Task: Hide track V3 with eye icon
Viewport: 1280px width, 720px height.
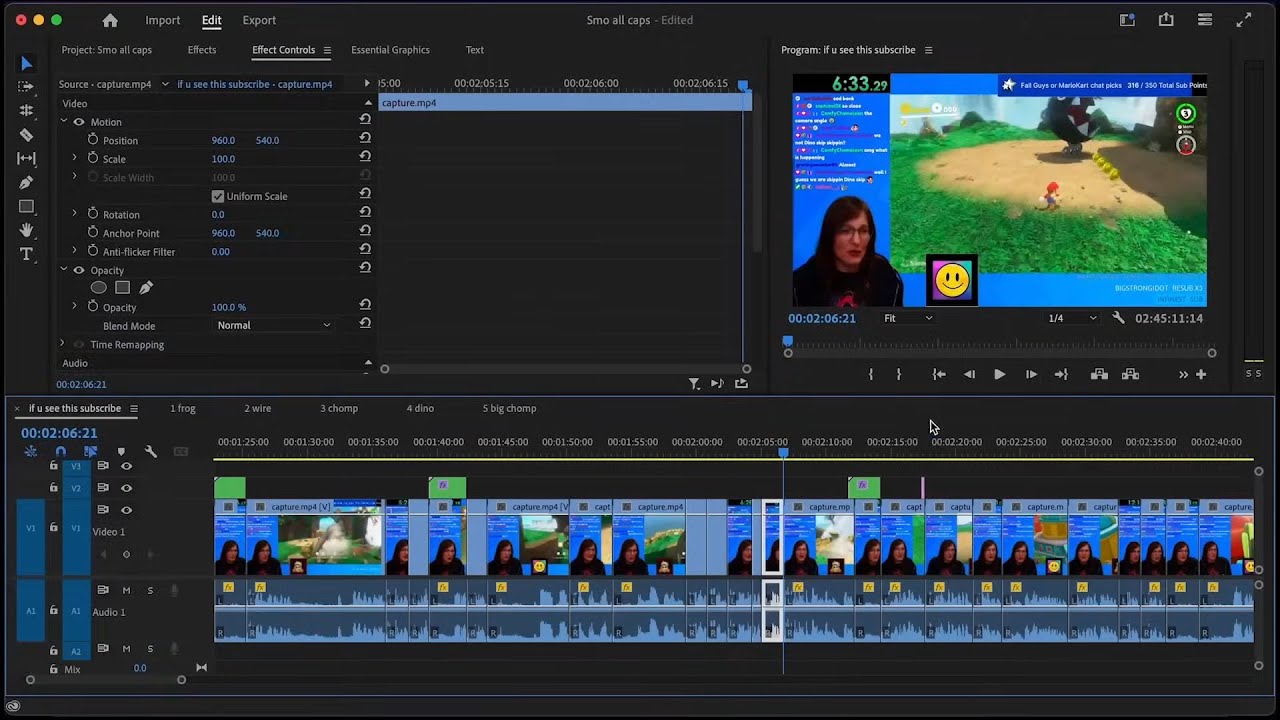Action: point(126,466)
